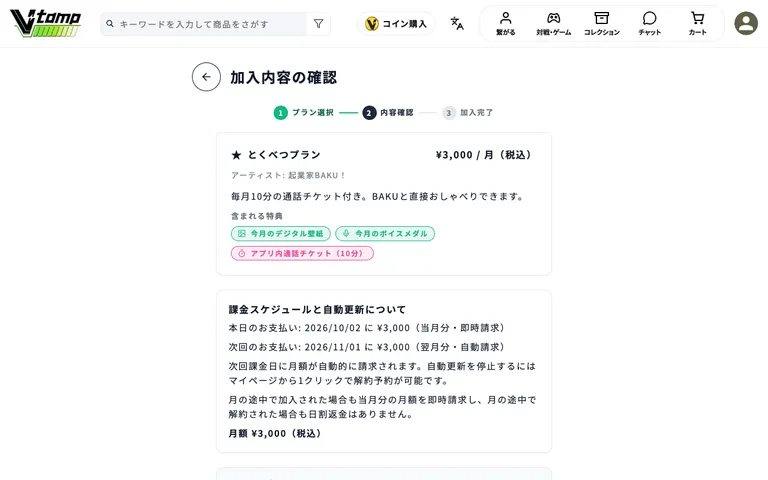Viewport: 768px width, 480px height.
Task: Click the 今月のデジタル壁紙 benefit tag
Action: (281, 234)
